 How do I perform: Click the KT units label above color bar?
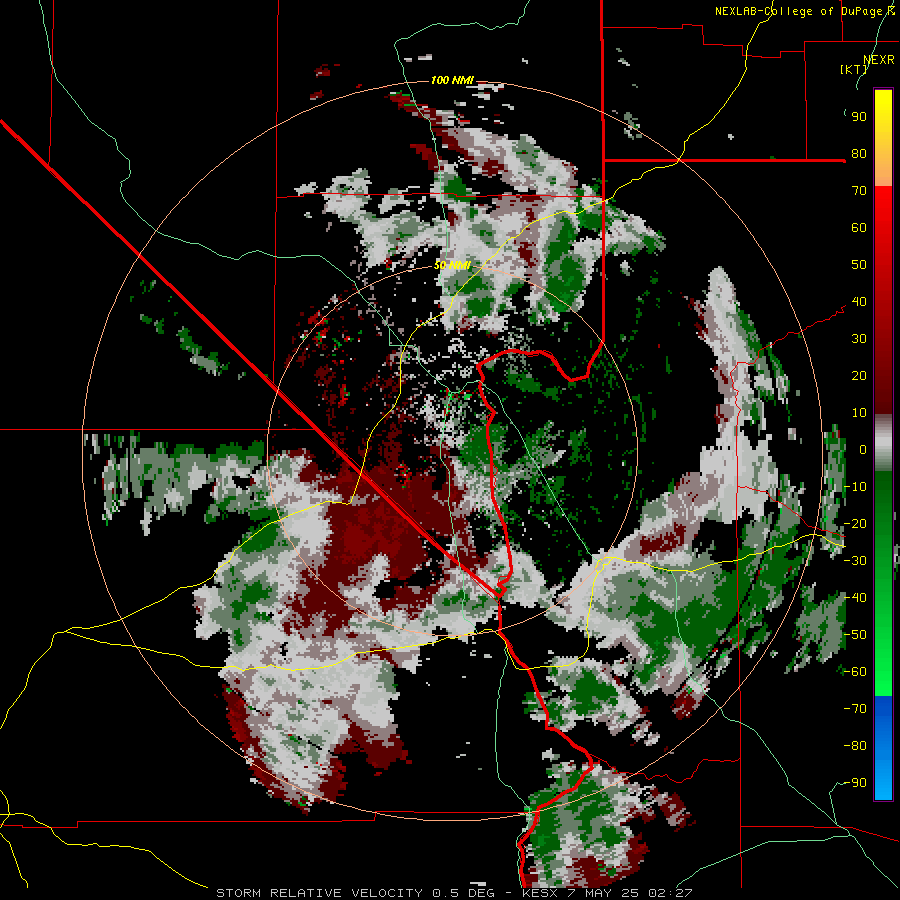pyautogui.click(x=854, y=69)
